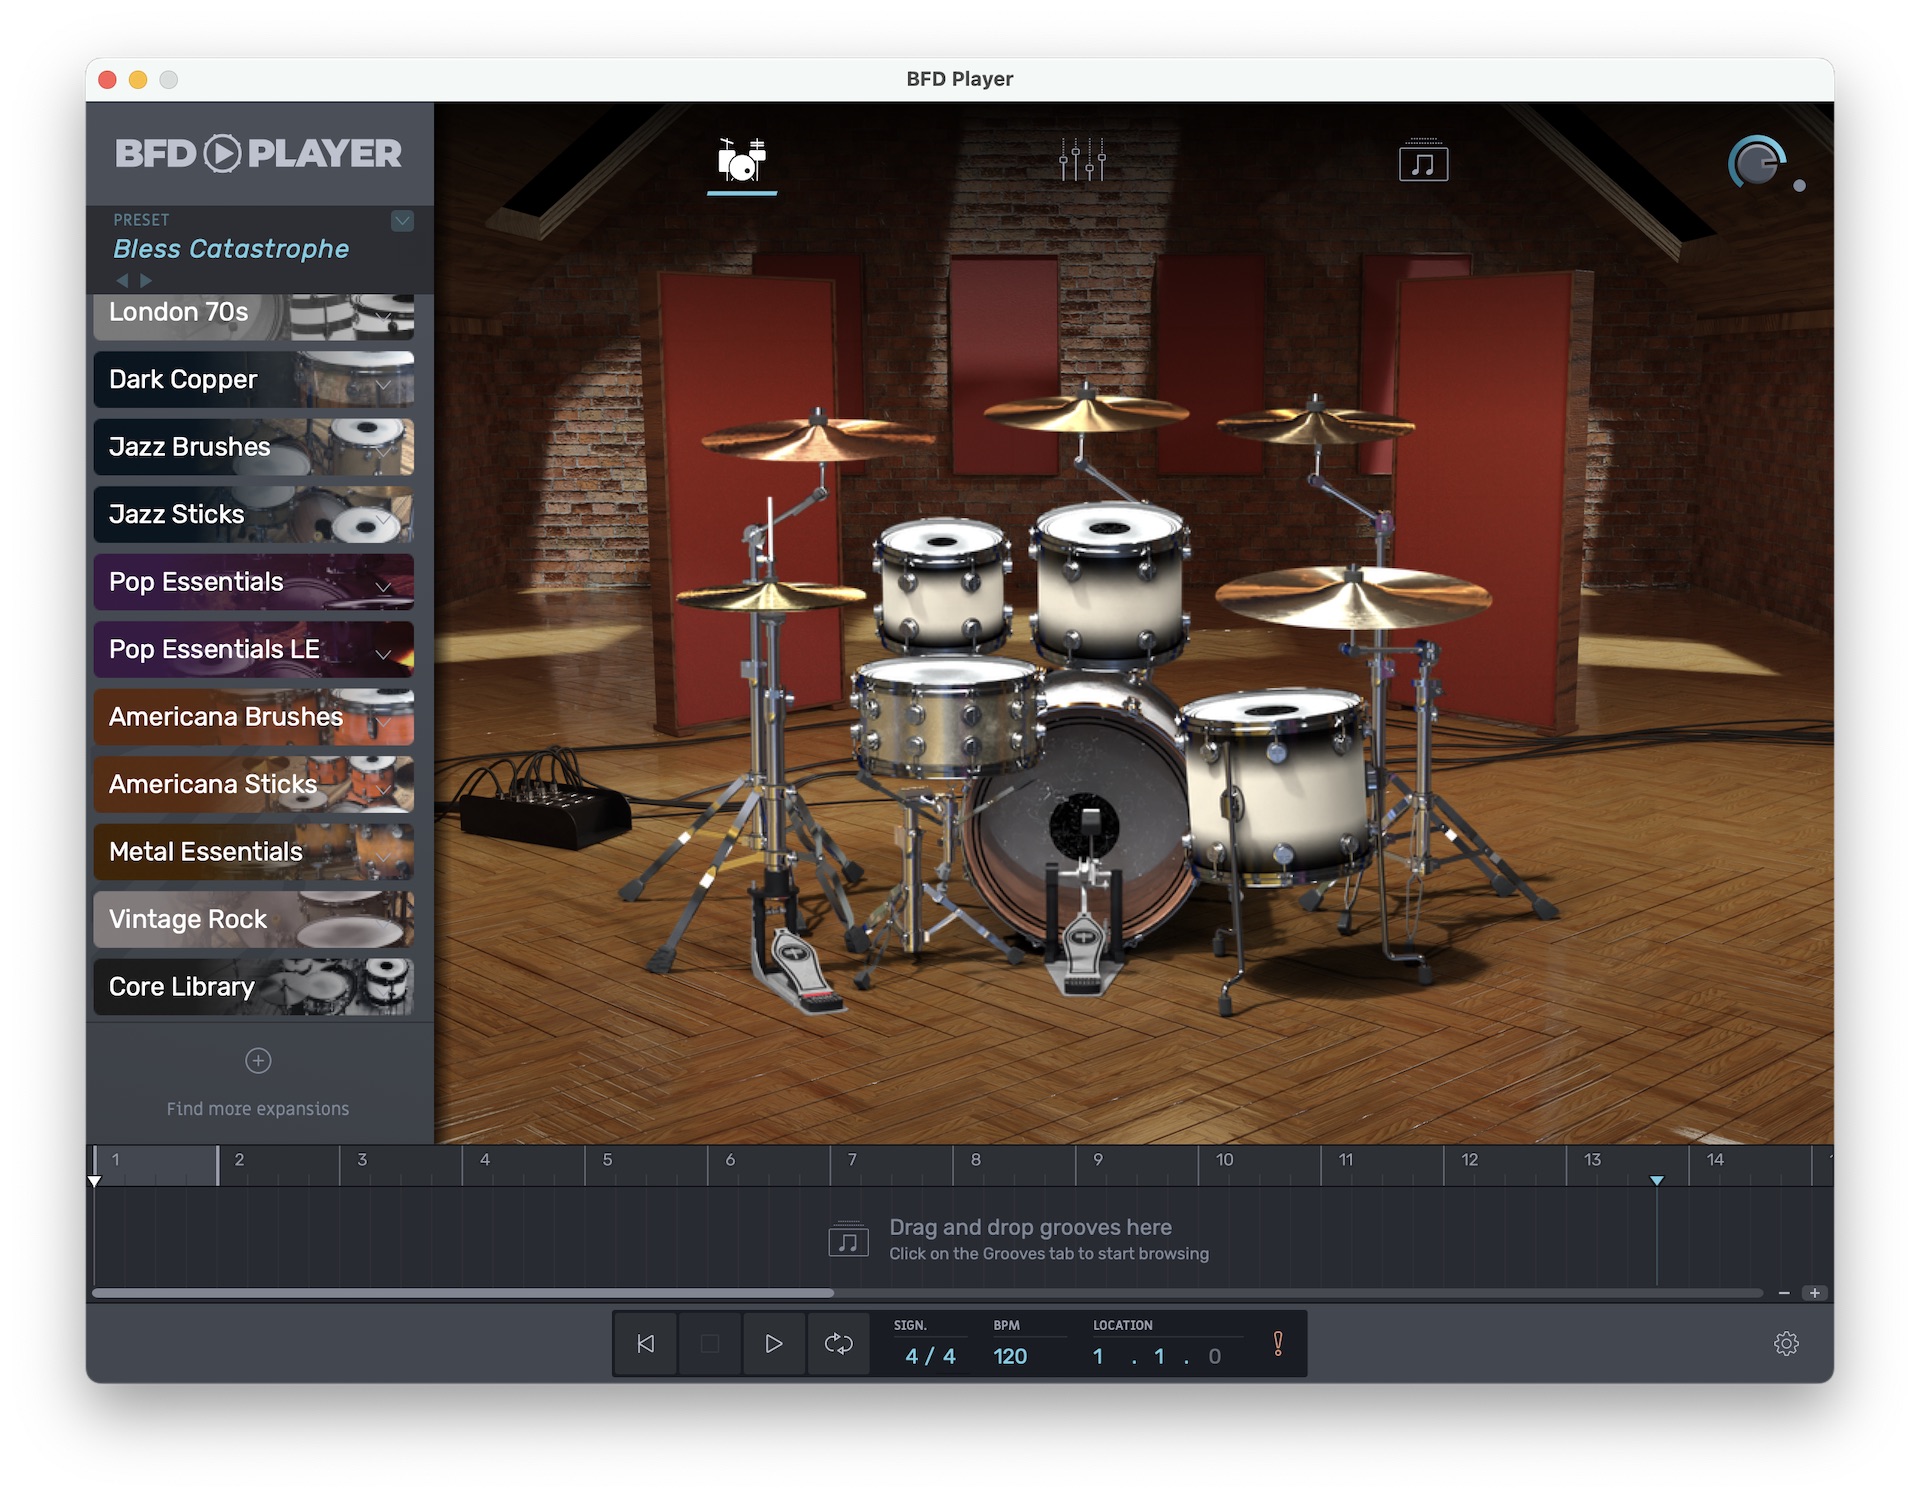This screenshot has width=1920, height=1497.
Task: Zoom in timeline with plus button
Action: click(x=1814, y=1293)
